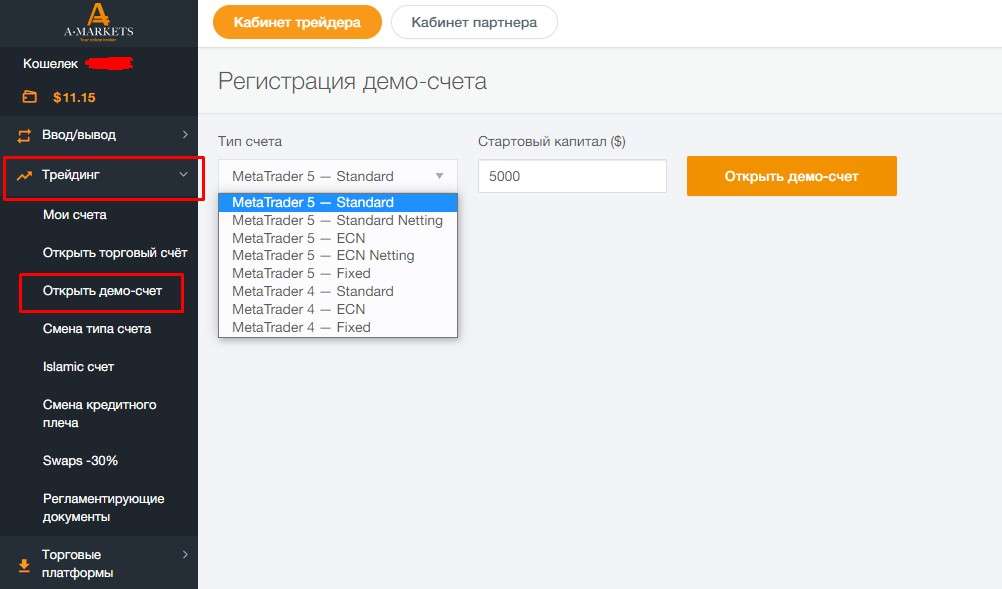The width and height of the screenshot is (1002, 589).
Task: Click the download icon for Торговые платформы
Action: coord(24,565)
